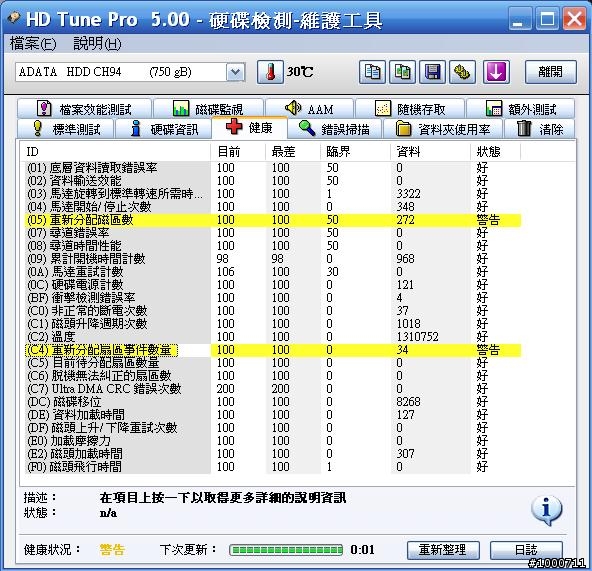Viewport: 592px width, 571px height.
Task: Switch to the 檔案效能測試 tab
Action: [84, 109]
